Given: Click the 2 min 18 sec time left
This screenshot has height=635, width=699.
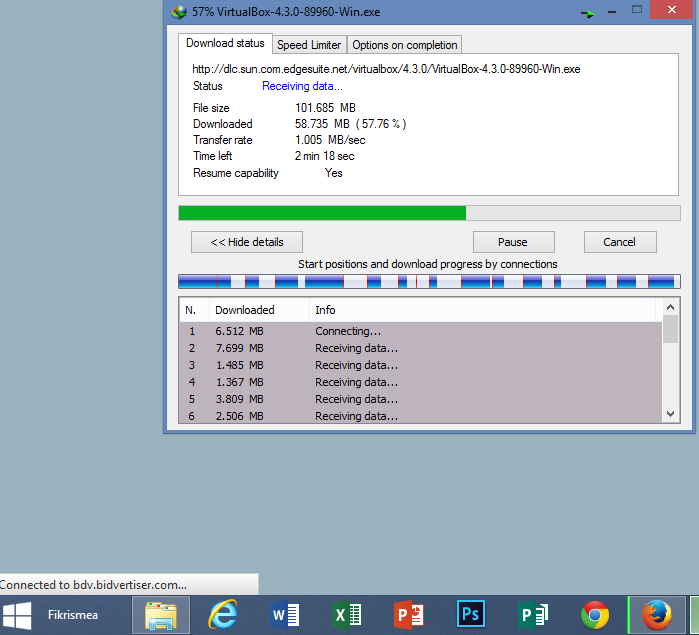Looking at the screenshot, I should coord(325,156).
